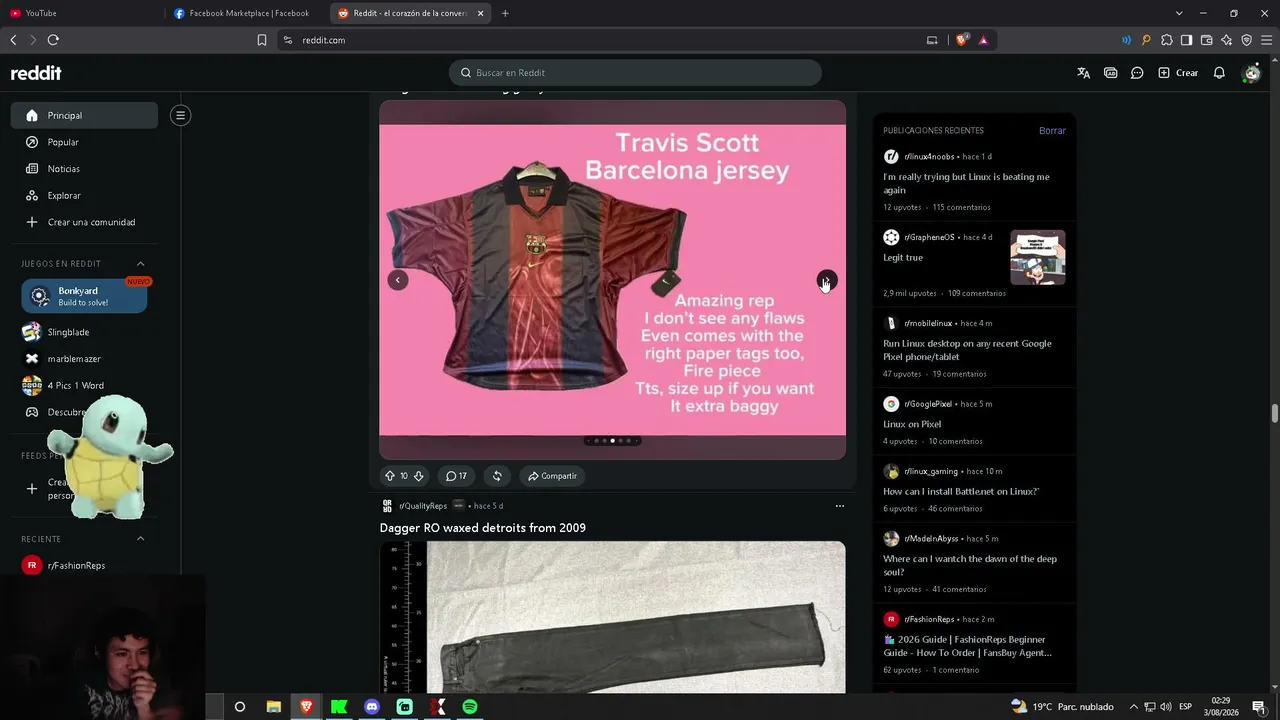Open Spotify from the taskbar
Image resolution: width=1280 pixels, height=720 pixels.
(x=470, y=707)
